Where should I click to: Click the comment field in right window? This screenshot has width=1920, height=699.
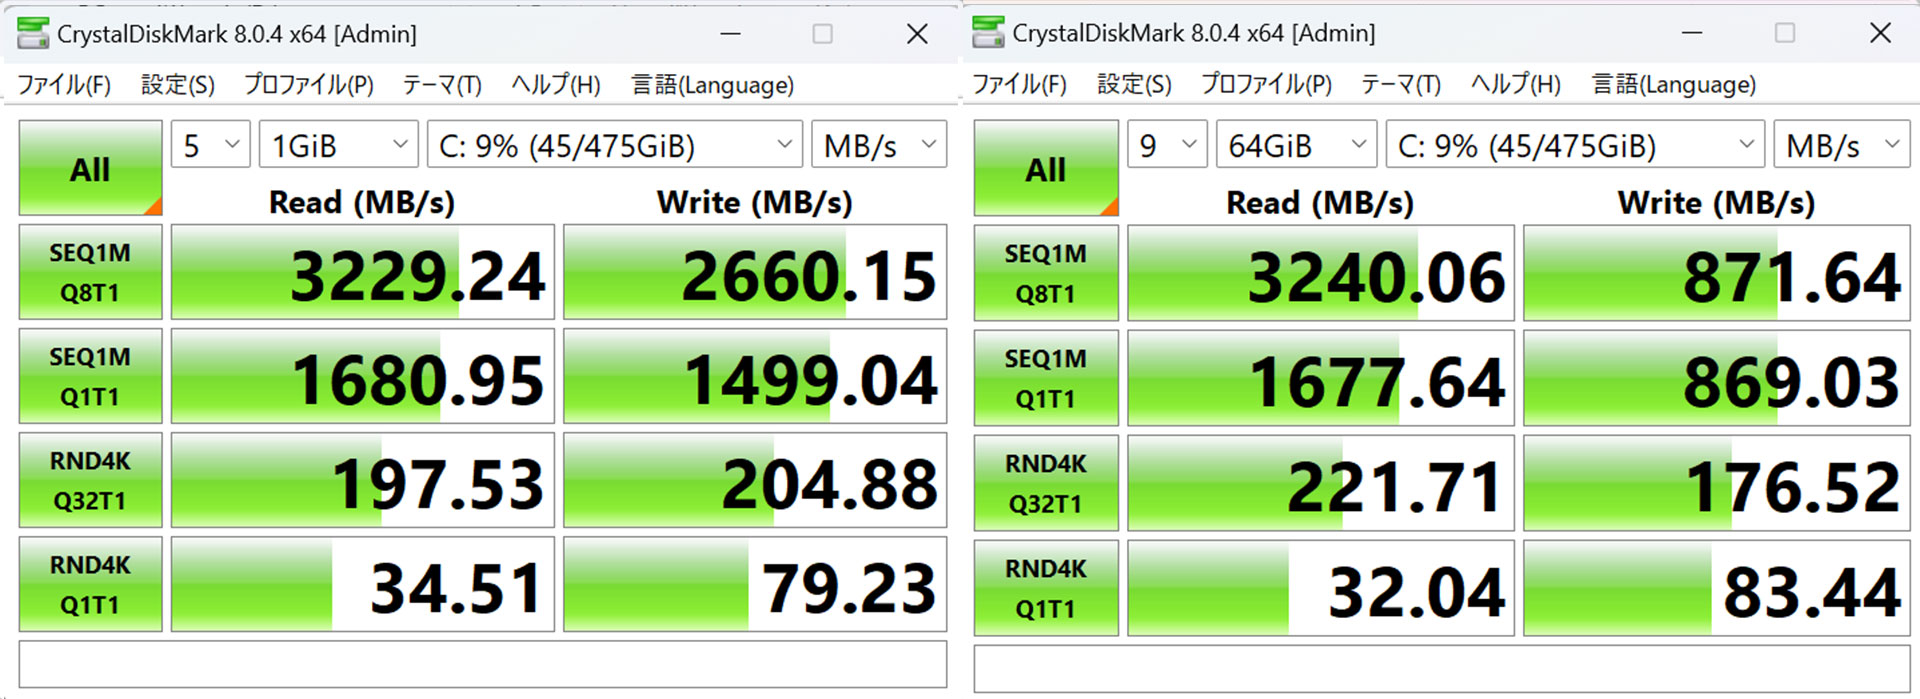click(1442, 668)
